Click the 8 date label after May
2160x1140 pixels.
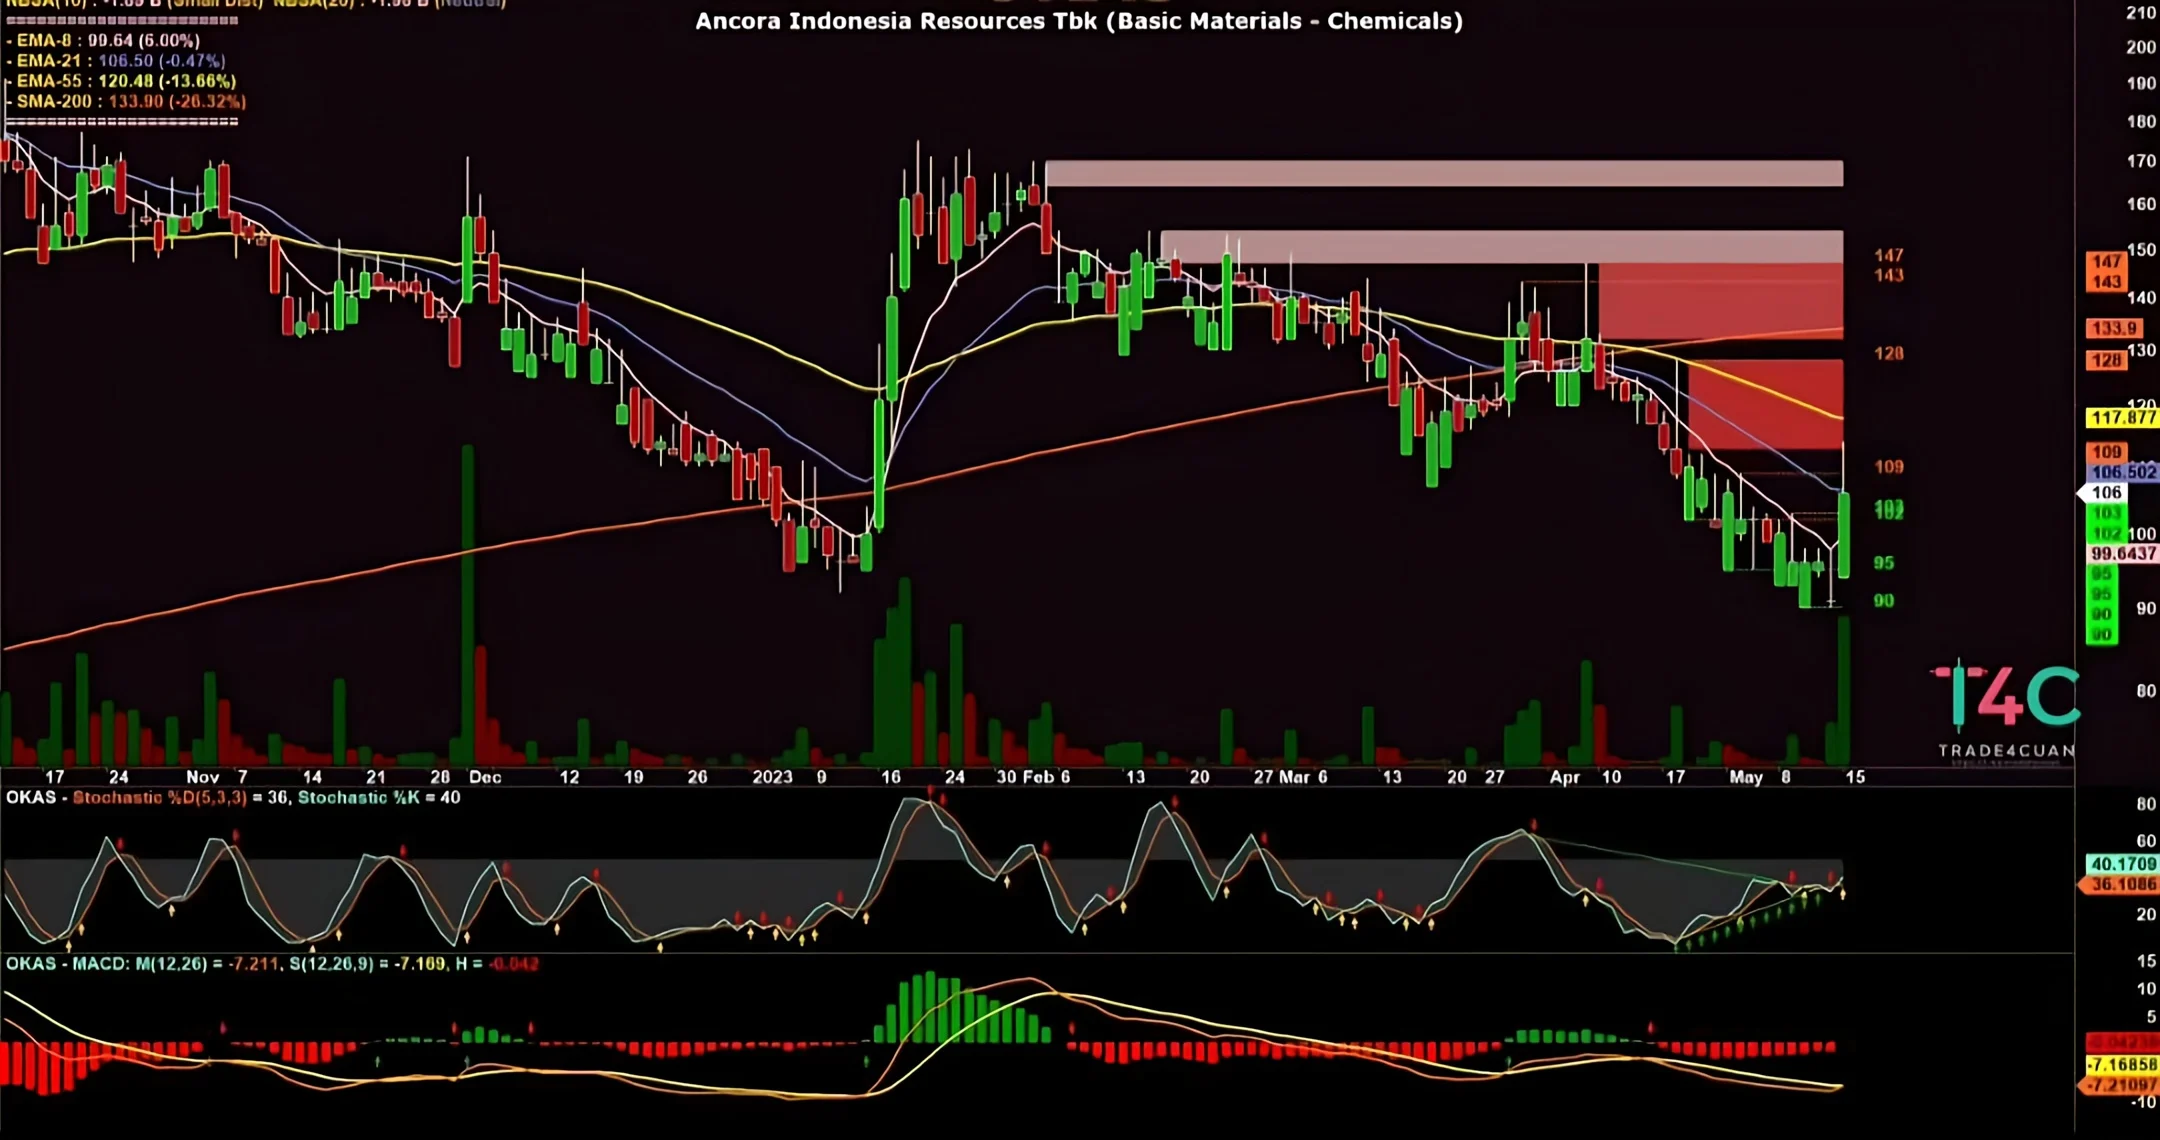[1786, 777]
